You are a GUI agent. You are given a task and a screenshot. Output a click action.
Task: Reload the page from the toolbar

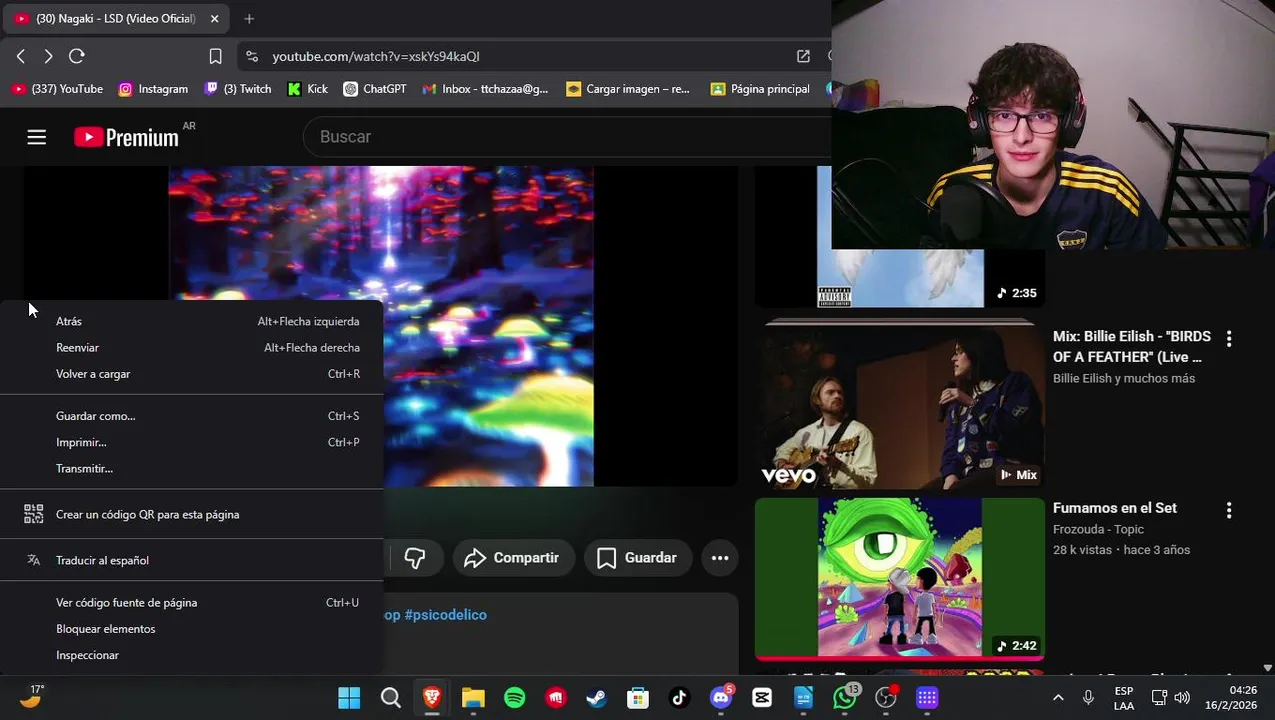[x=77, y=56]
